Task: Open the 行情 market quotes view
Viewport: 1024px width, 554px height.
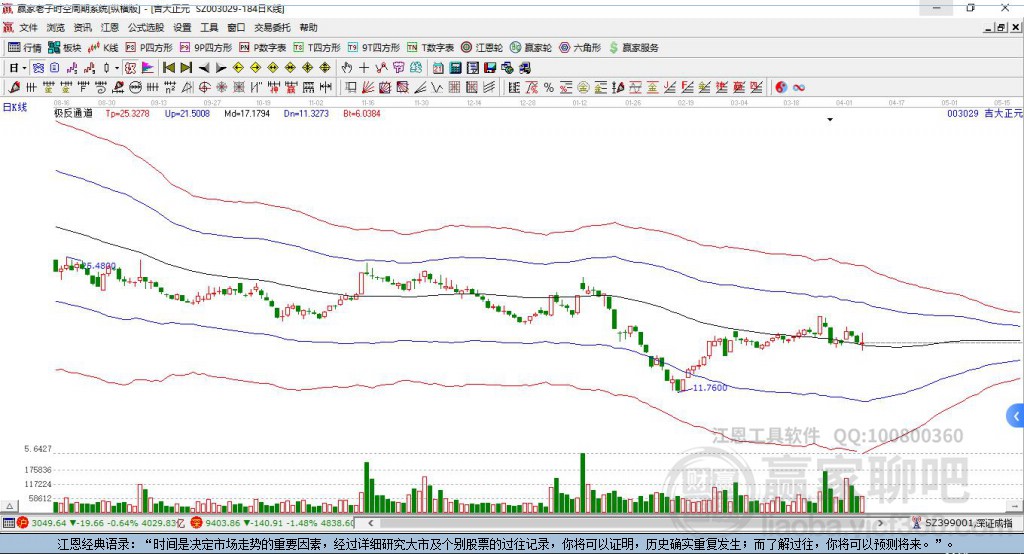Action: click(25, 48)
